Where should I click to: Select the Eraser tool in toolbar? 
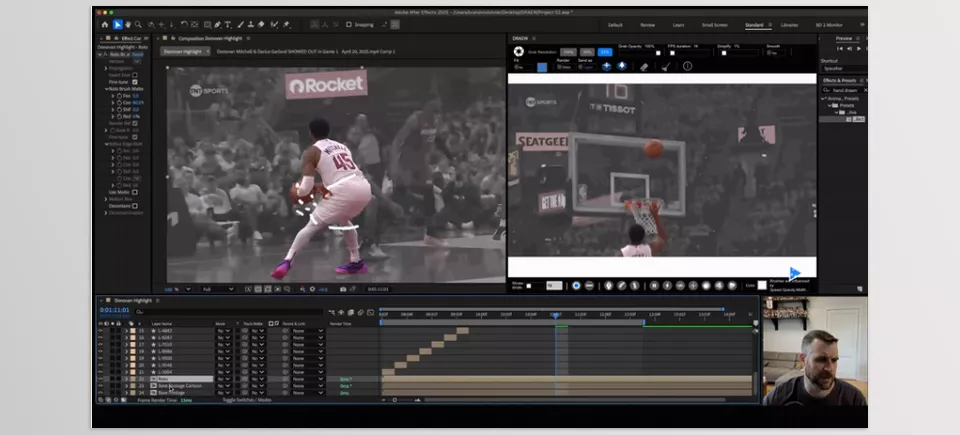click(x=261, y=25)
